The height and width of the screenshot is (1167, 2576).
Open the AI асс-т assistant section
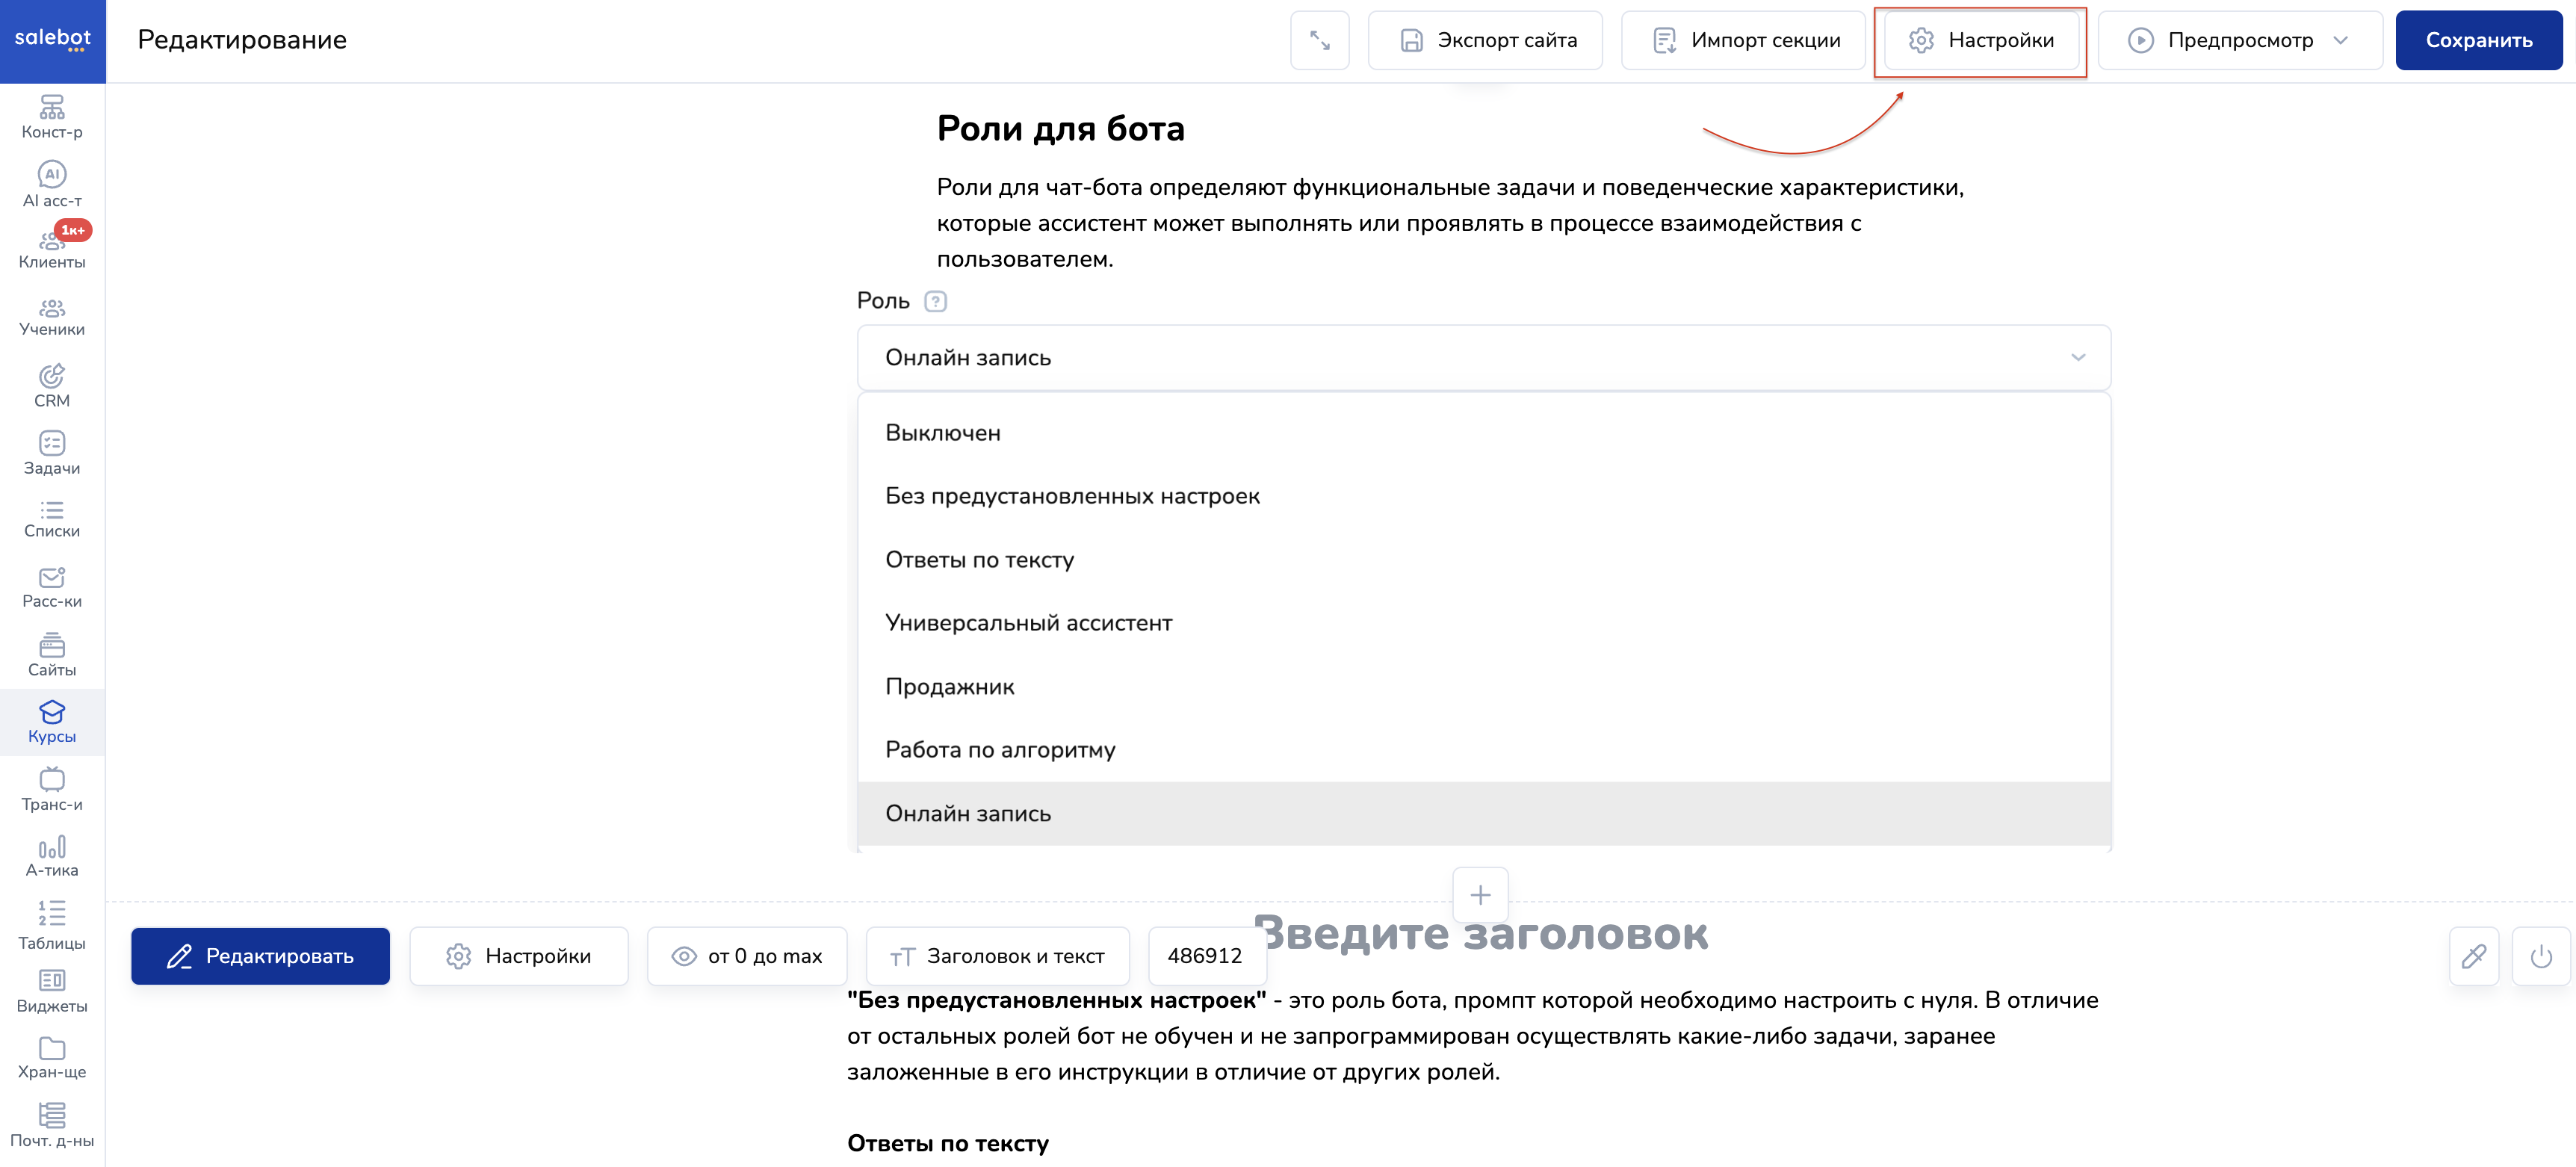(x=52, y=185)
